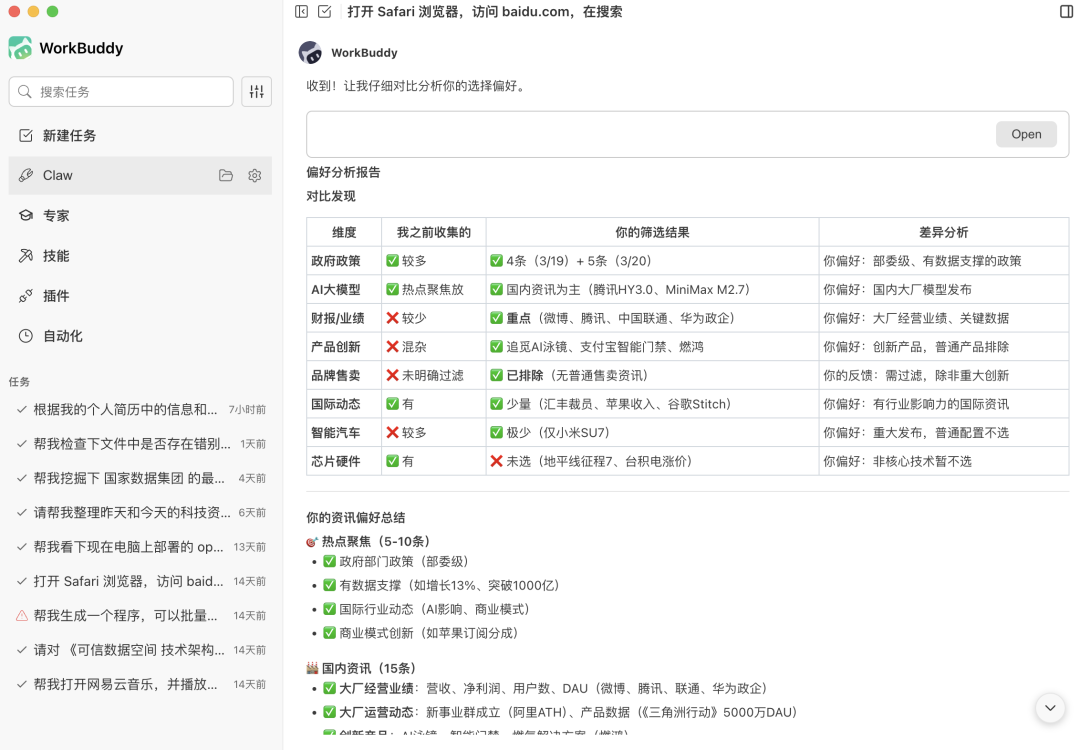Viewport: 1080px width, 750px height.
Task: Open the Claw folder icon
Action: tap(226, 176)
